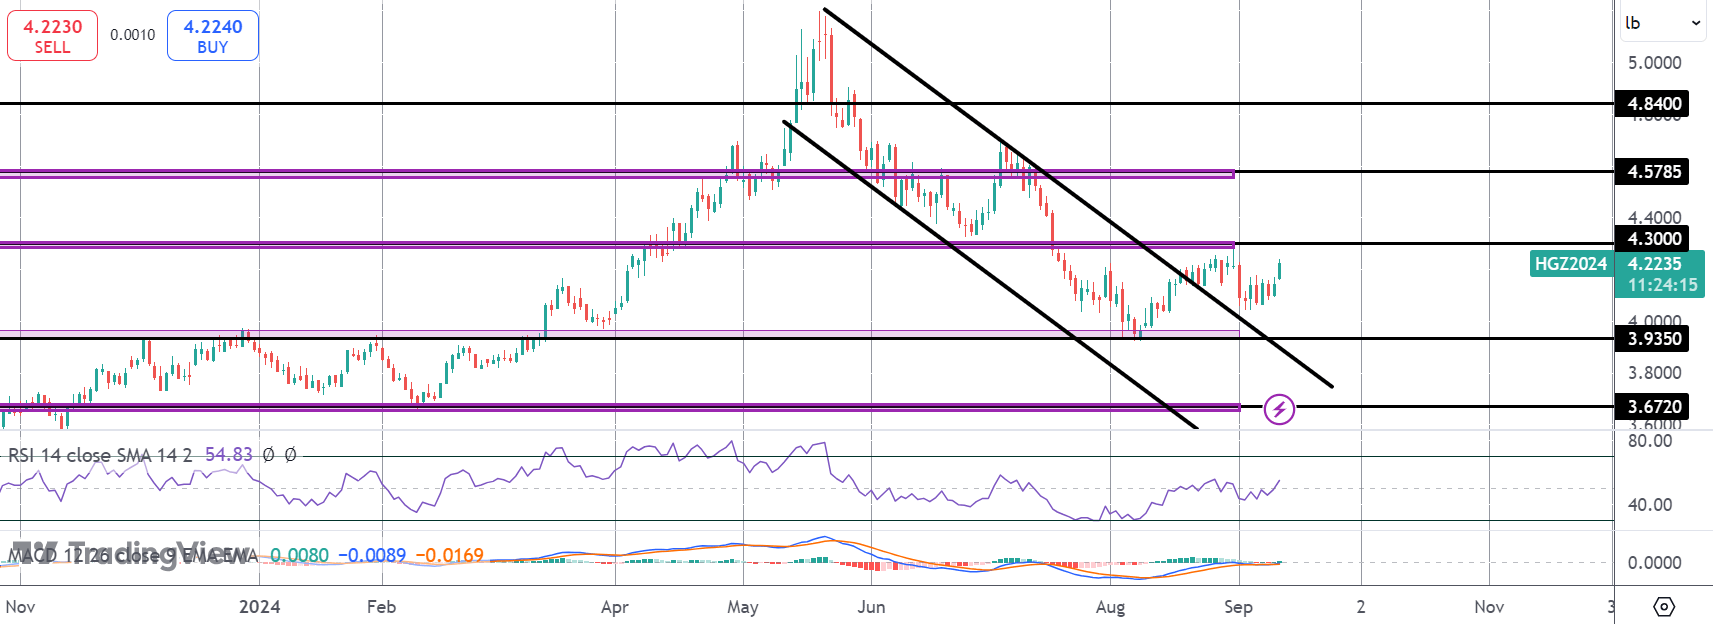The height and width of the screenshot is (624, 1713).
Task: Click the 4.2240 BUY button
Action: [212, 36]
